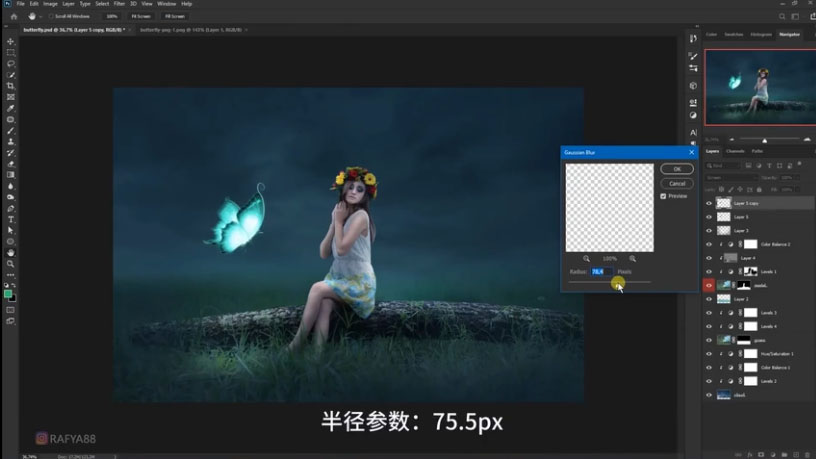Click zoom-out magnifier in Gaussian Blur preview
The width and height of the screenshot is (816, 459).
tap(586, 259)
